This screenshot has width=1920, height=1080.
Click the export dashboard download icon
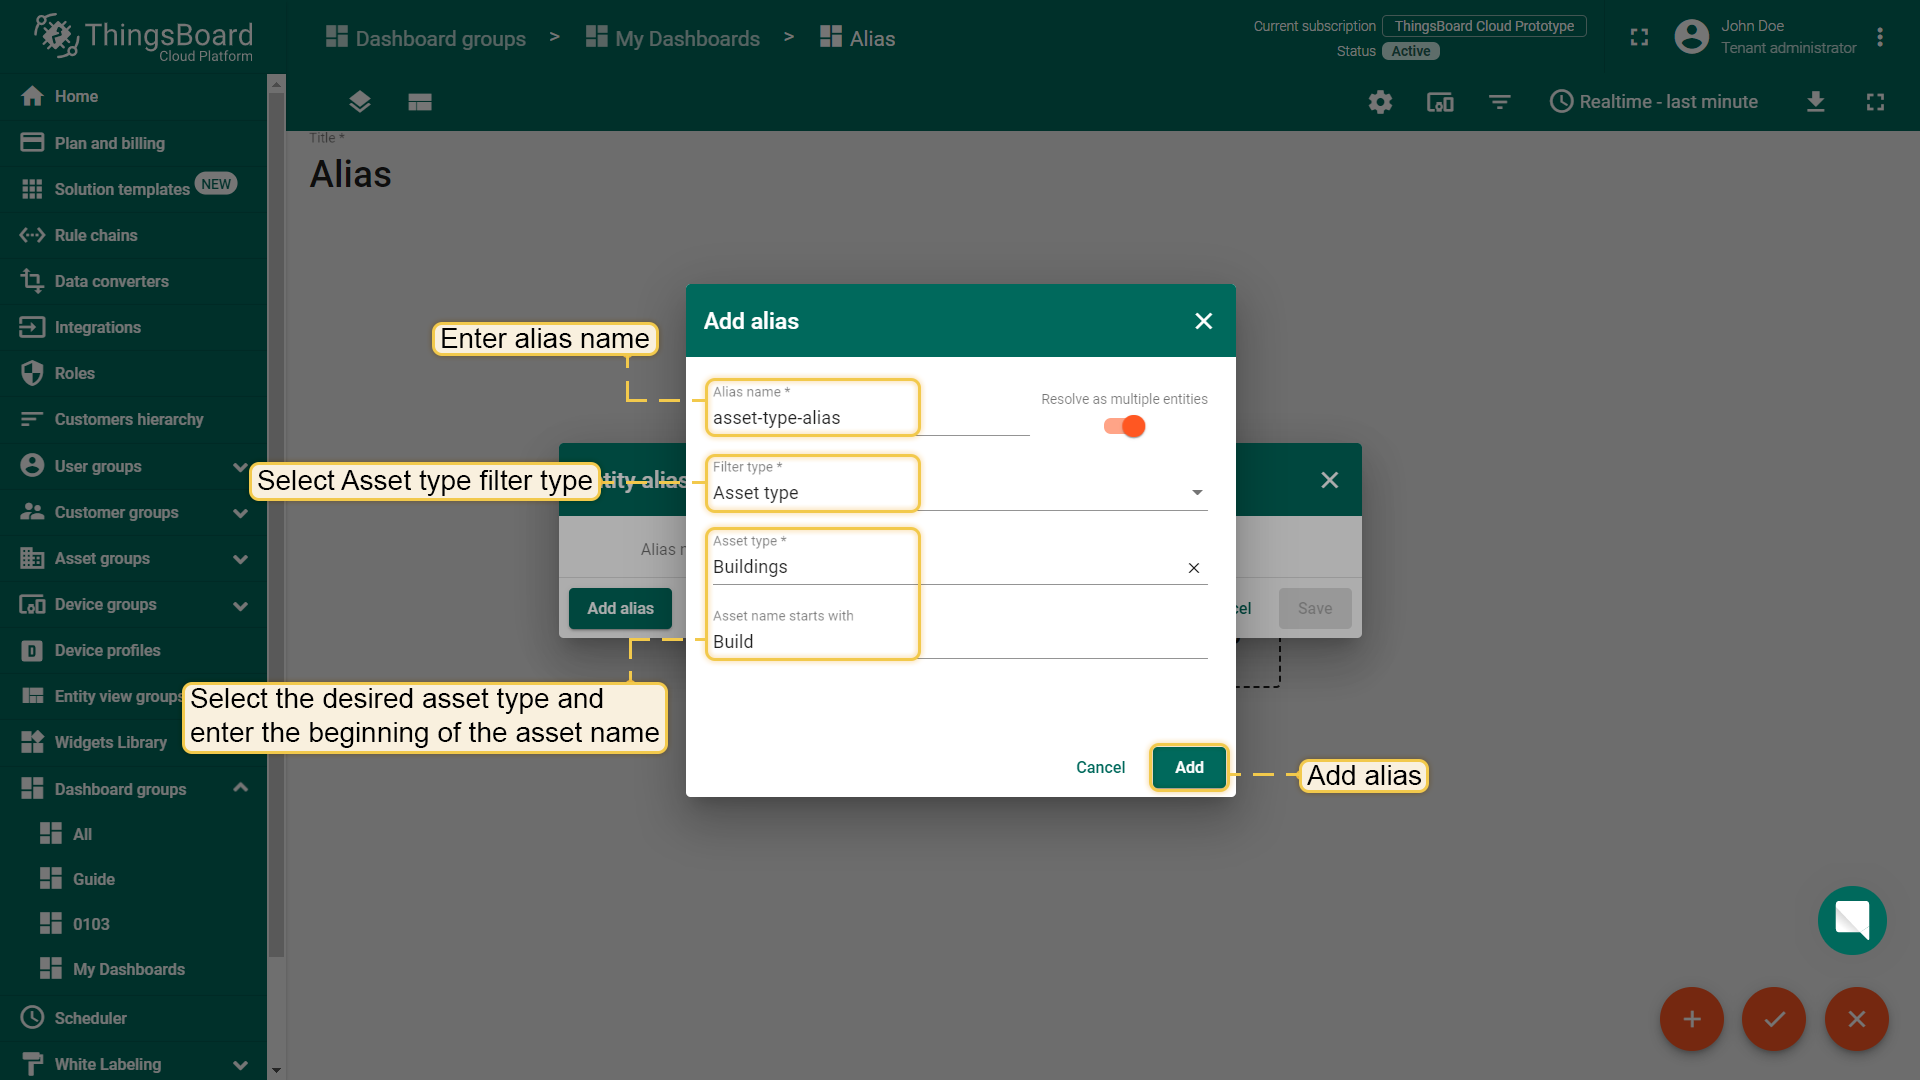coord(1815,102)
